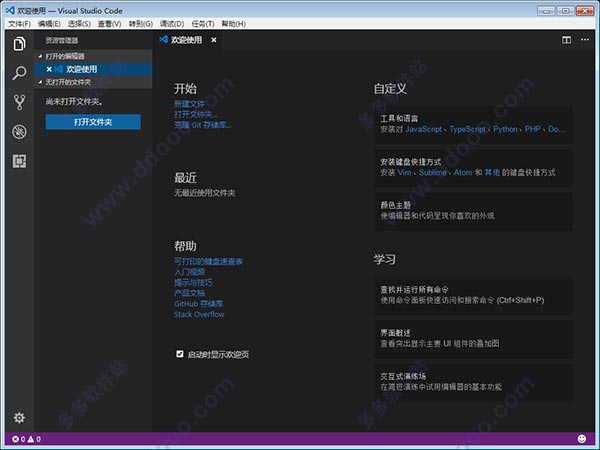Image resolution: width=600 pixels, height=450 pixels.
Task: Open the 文件(F) menu
Action: (x=20, y=24)
